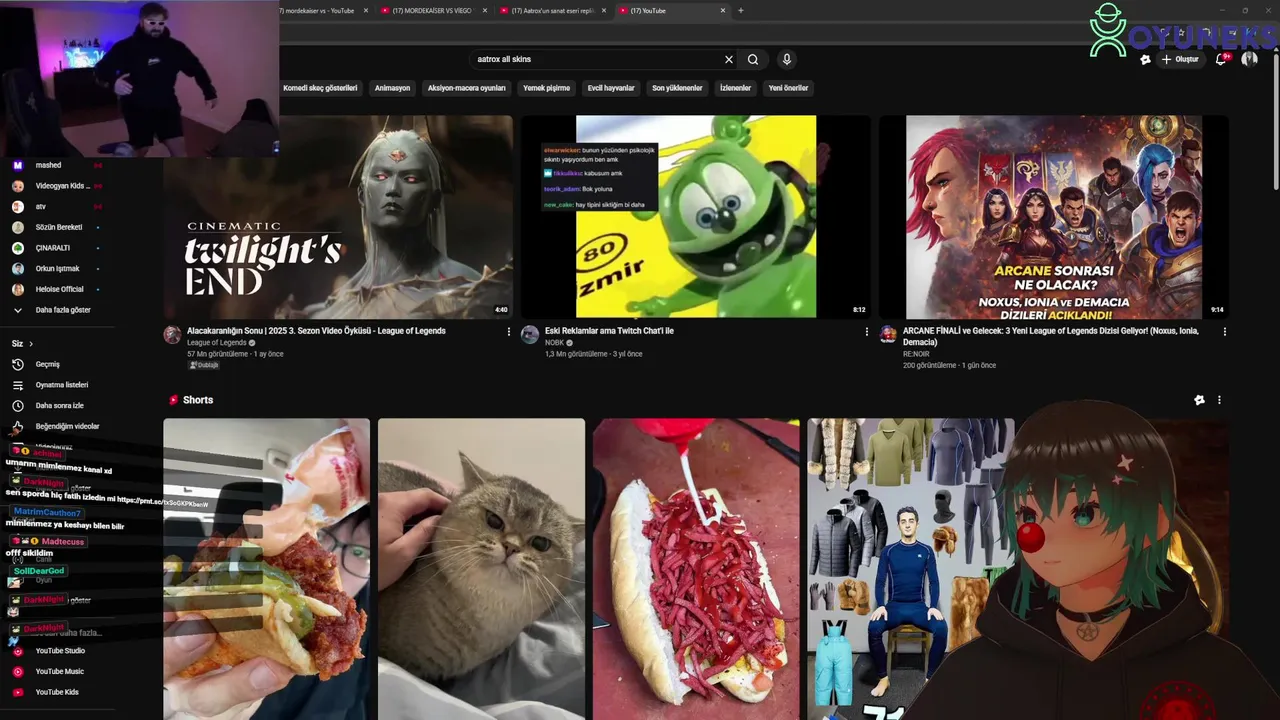Open options for Alacakaranlığın Sonu video
Screen dimensions: 1280x720
(x=508, y=332)
